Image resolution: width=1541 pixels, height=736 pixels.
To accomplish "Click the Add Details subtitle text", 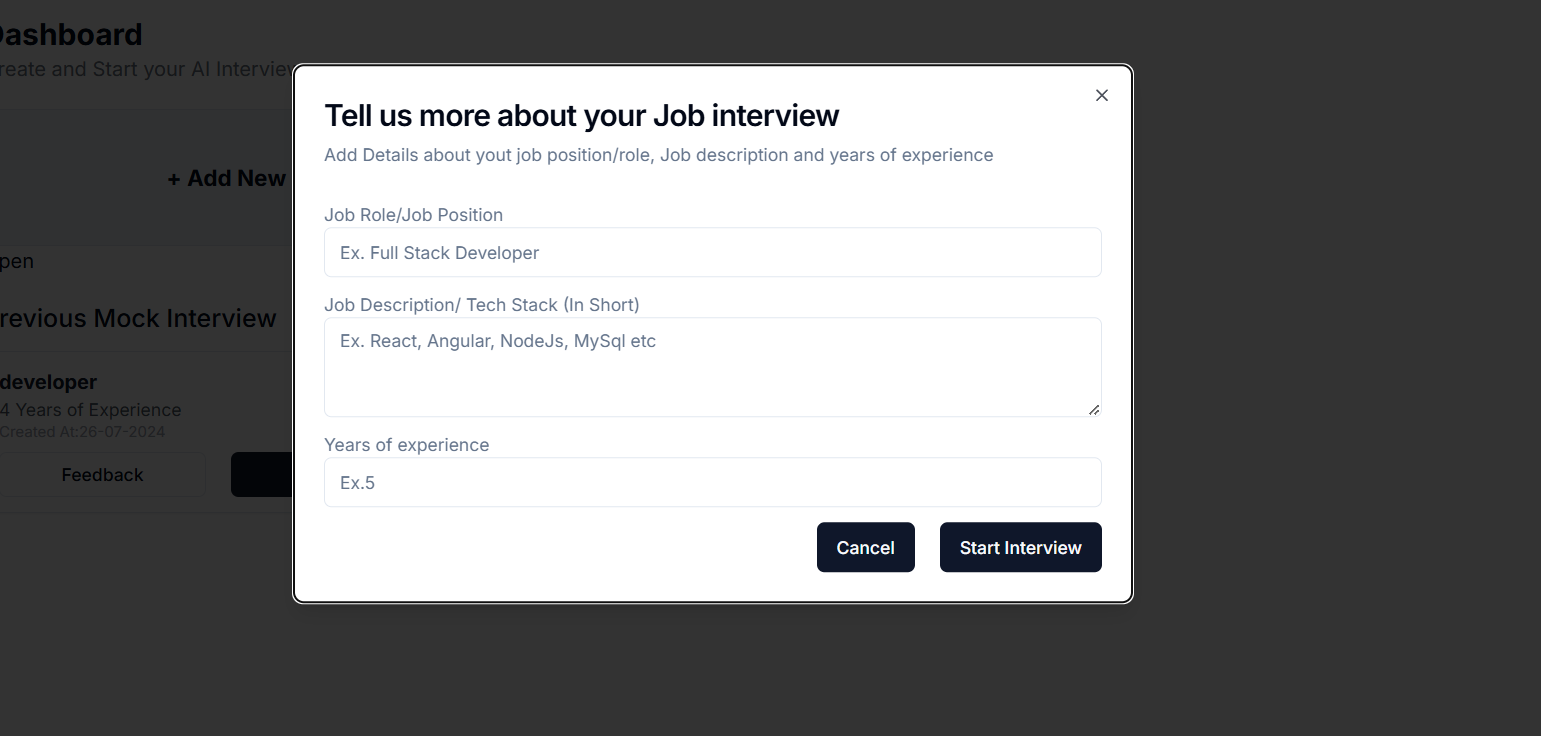I will 658,155.
